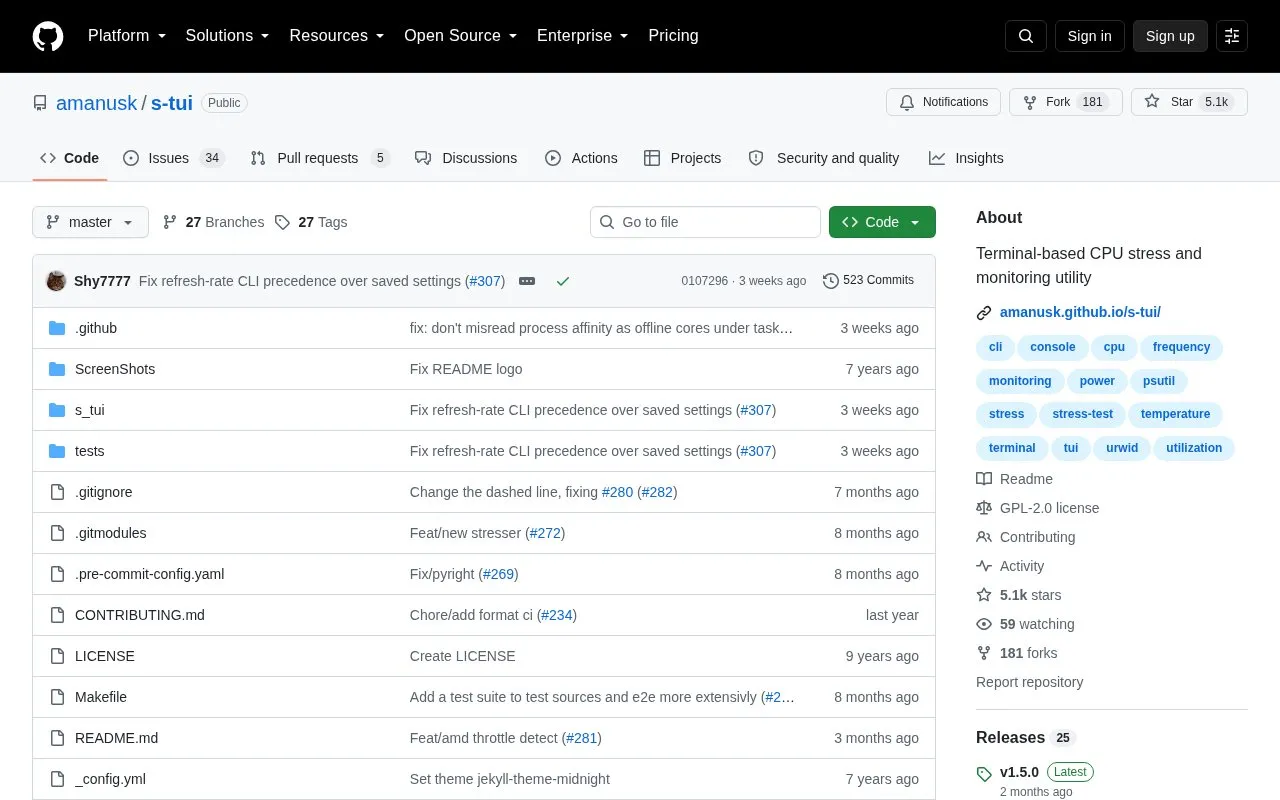
Task: Expand the Resources menu
Action: [x=337, y=36]
